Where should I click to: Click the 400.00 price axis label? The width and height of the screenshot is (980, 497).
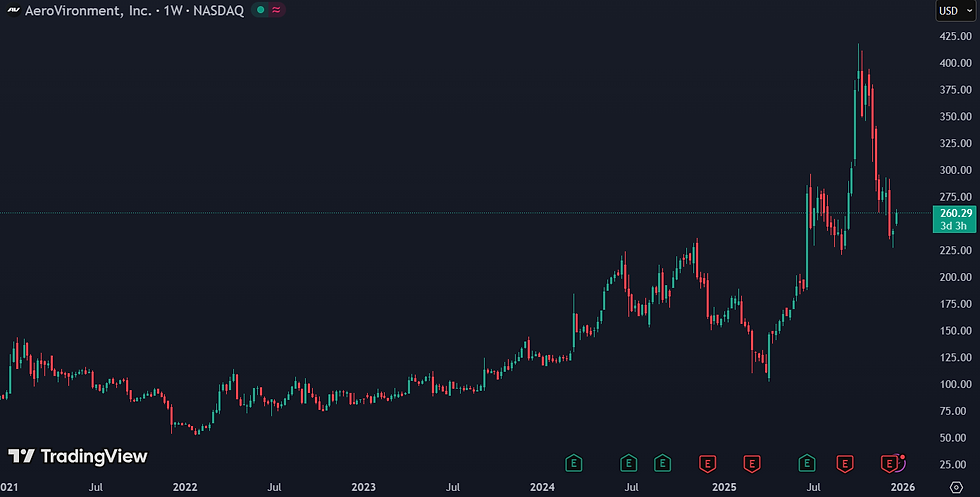click(956, 63)
